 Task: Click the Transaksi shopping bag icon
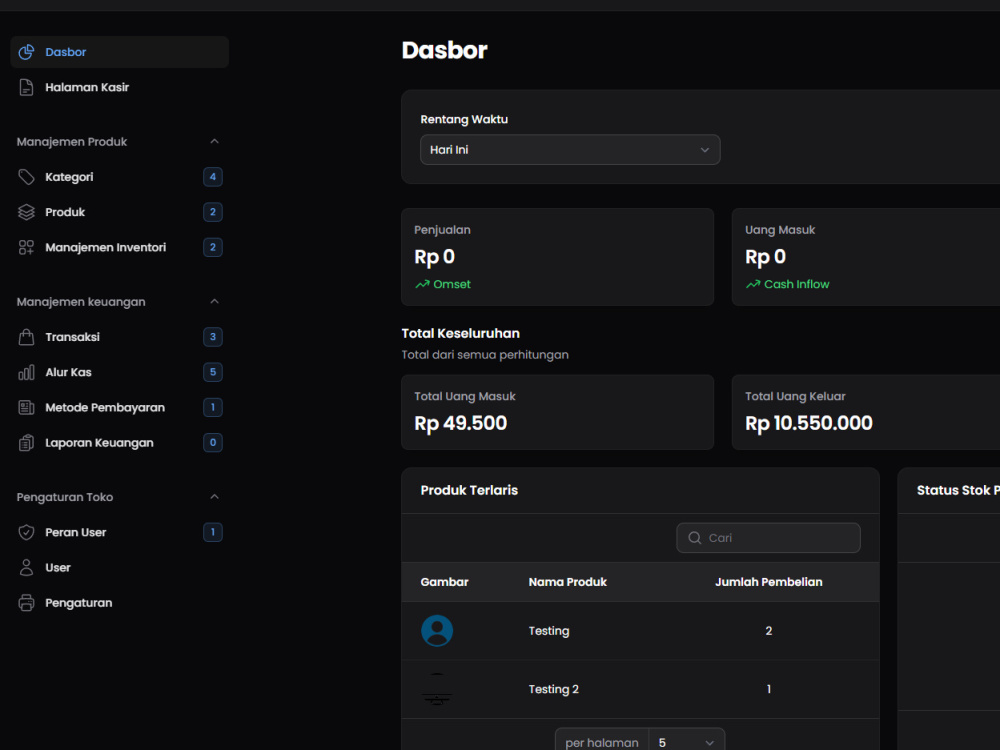coord(26,337)
